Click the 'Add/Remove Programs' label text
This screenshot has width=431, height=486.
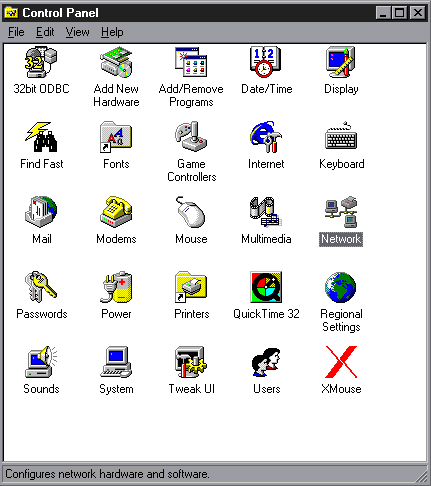[x=191, y=95]
